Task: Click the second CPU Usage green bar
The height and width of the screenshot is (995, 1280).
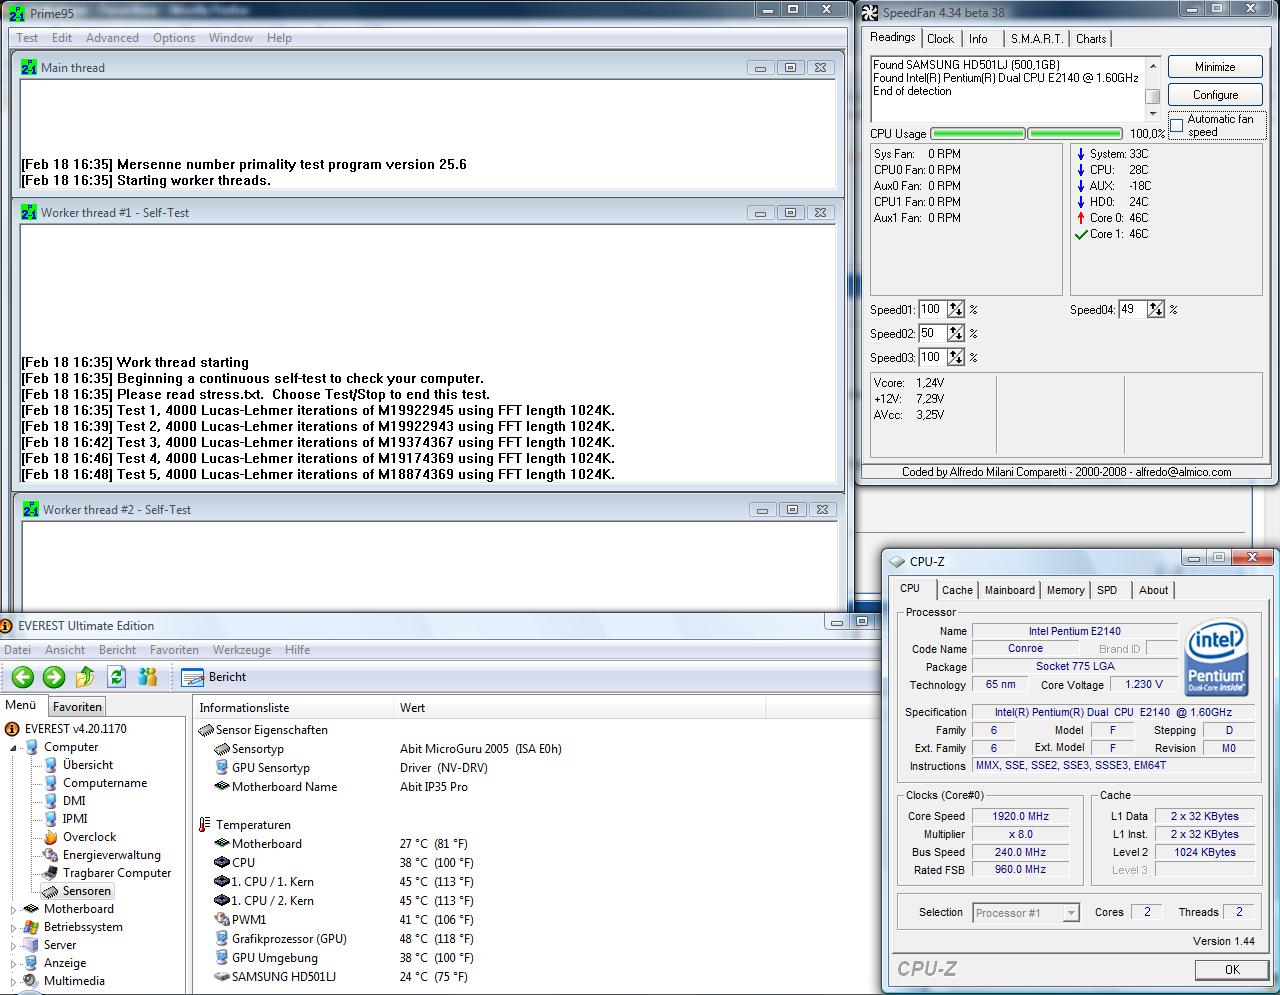Action: click(x=1075, y=133)
